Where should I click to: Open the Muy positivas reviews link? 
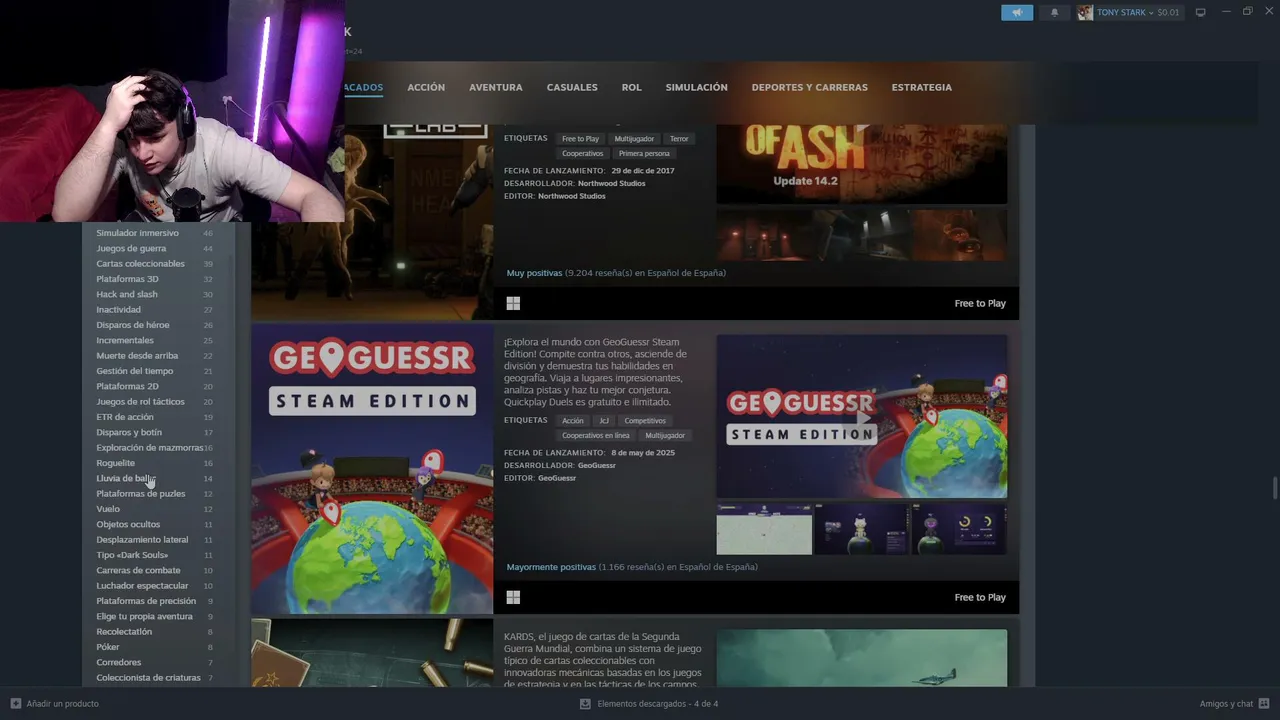534,273
